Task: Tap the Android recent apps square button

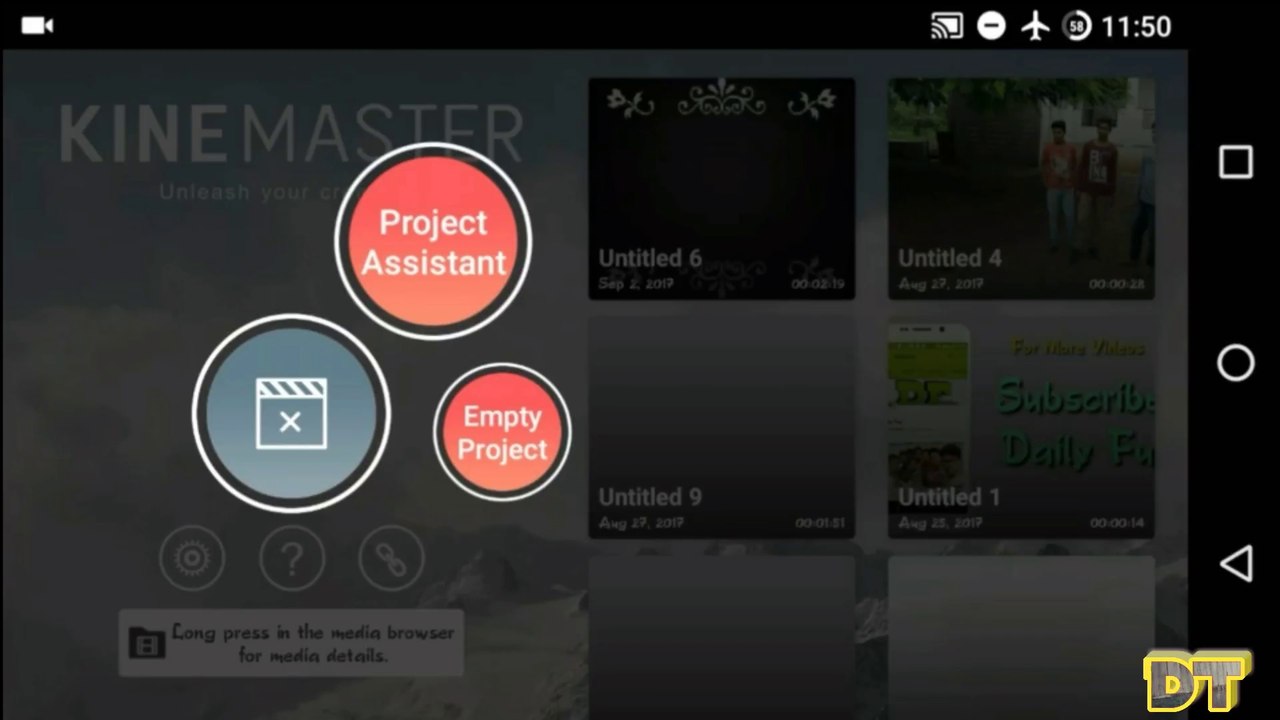Action: (x=1236, y=162)
